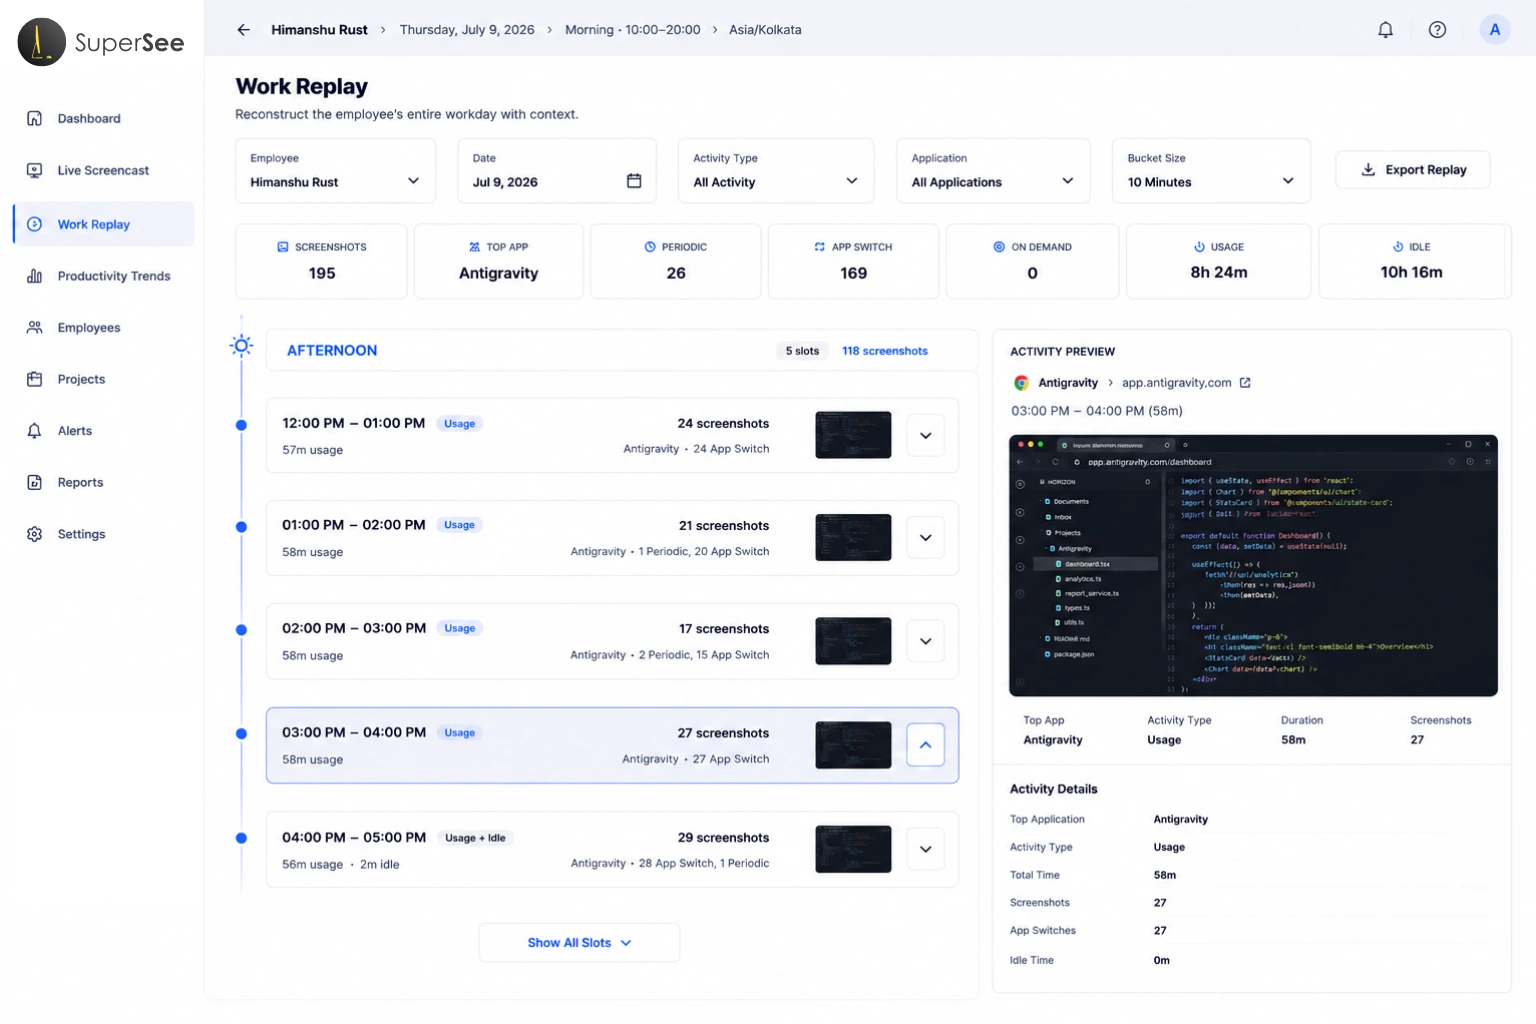Click the Date field Jul 9, 2026

(x=557, y=171)
